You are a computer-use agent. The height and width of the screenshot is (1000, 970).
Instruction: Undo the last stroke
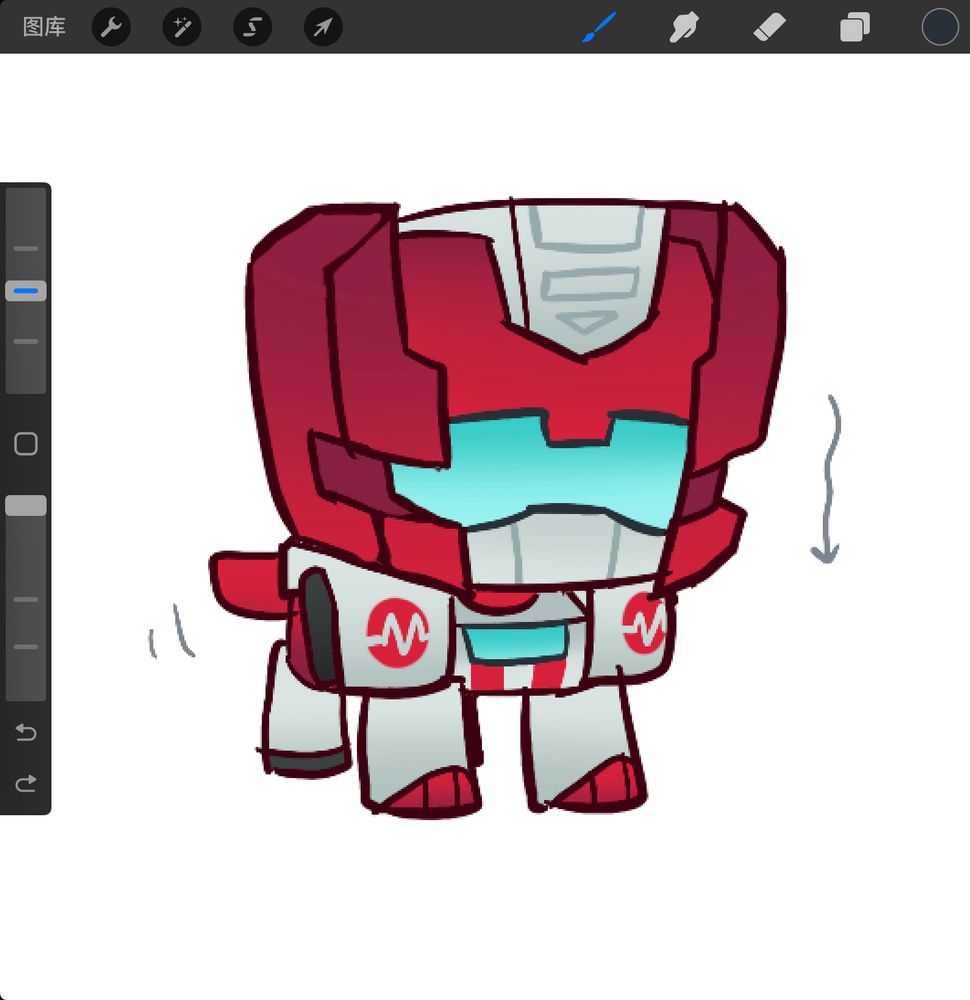click(x=26, y=732)
